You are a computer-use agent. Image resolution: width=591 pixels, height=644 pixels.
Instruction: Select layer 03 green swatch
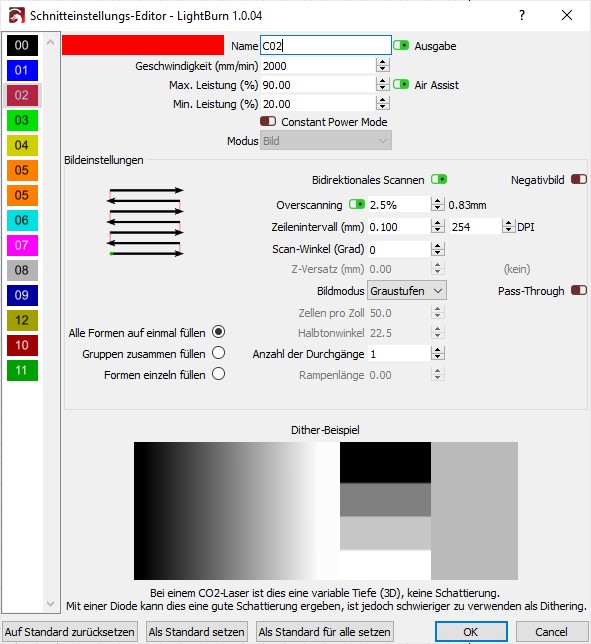pos(22,120)
